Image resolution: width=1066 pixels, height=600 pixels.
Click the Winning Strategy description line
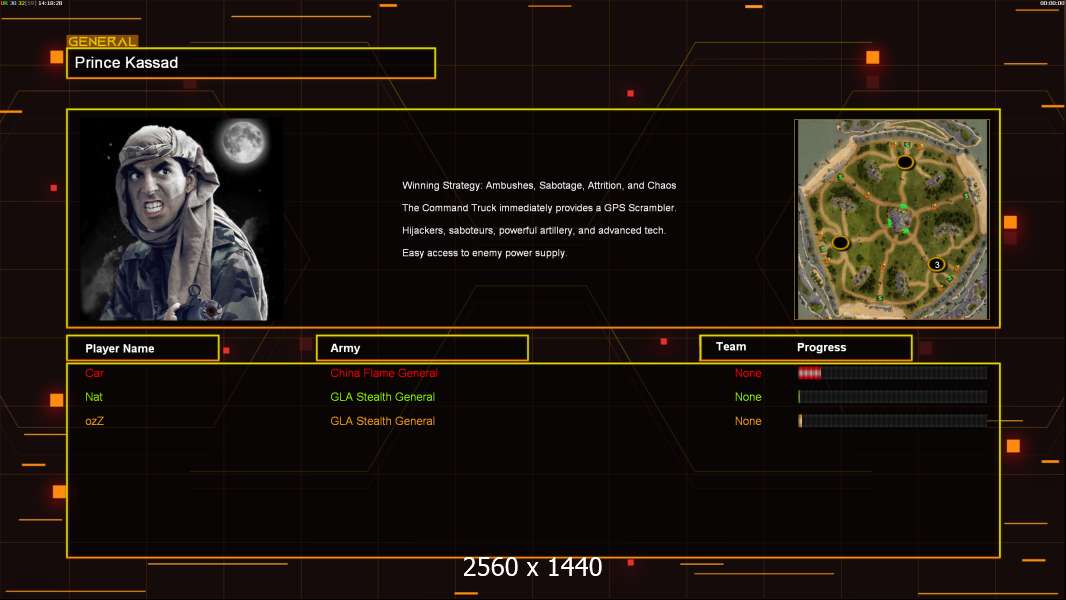[539, 186]
